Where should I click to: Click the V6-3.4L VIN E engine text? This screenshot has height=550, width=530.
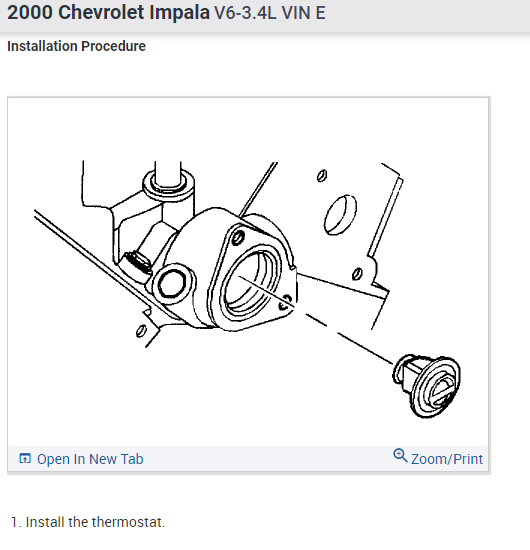coord(270,13)
